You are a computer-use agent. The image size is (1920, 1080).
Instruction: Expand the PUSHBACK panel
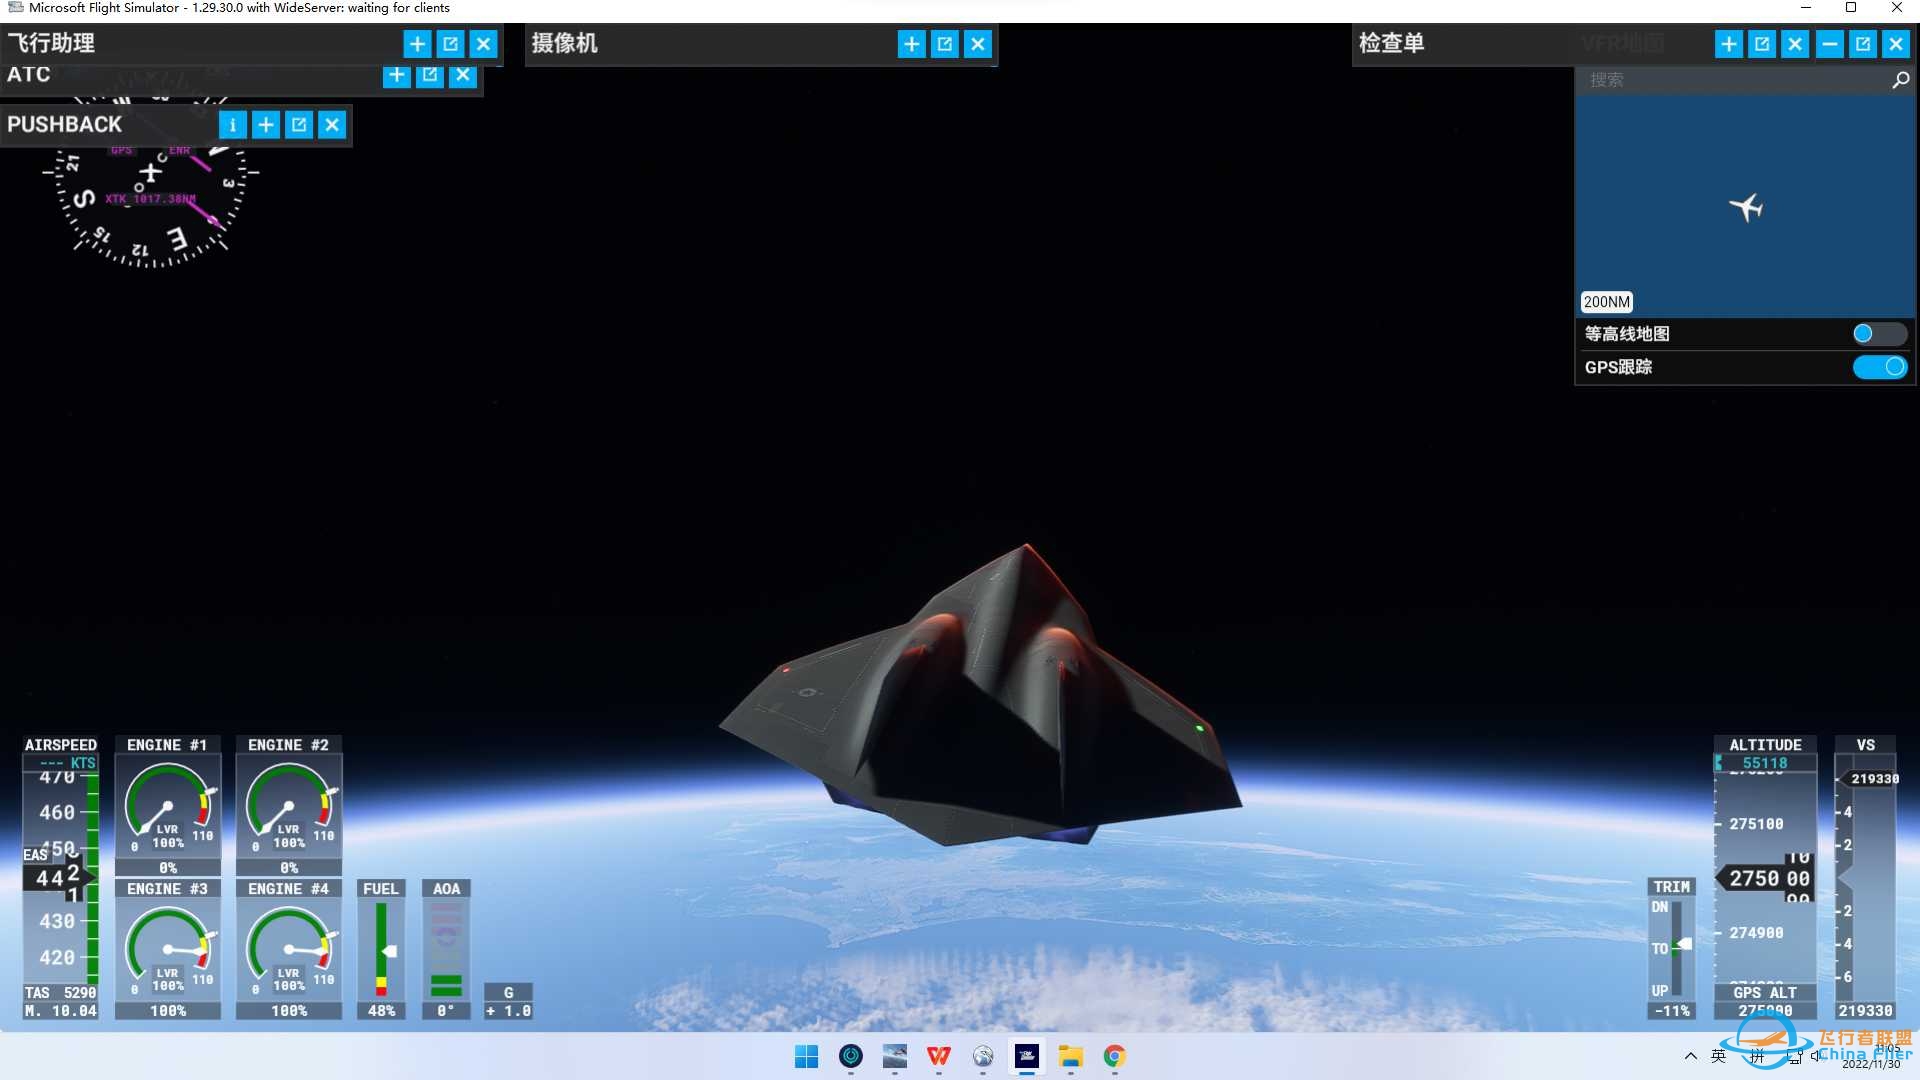point(266,125)
